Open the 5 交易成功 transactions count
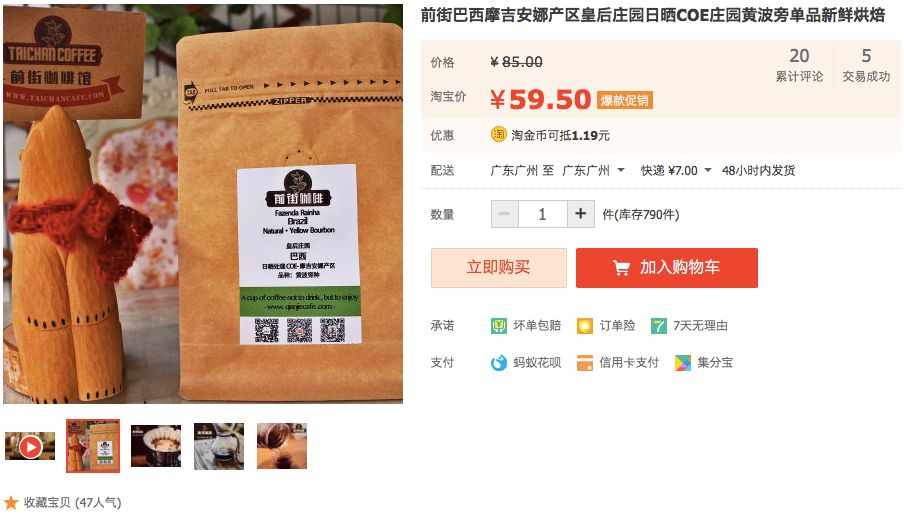904x517 pixels. 866,65
